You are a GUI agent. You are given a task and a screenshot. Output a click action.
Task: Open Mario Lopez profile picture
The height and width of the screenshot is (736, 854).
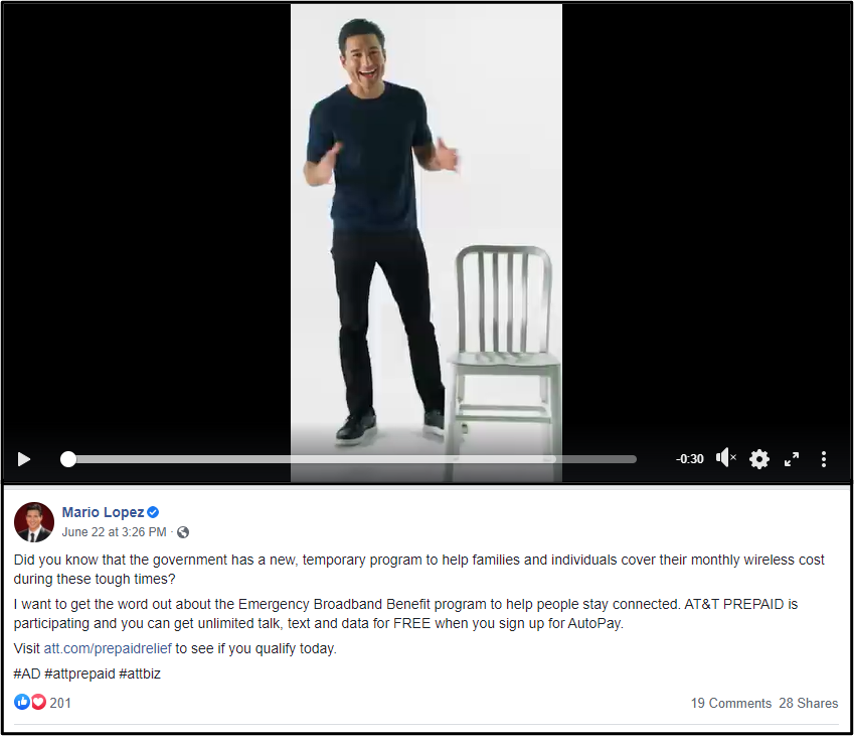coord(34,522)
